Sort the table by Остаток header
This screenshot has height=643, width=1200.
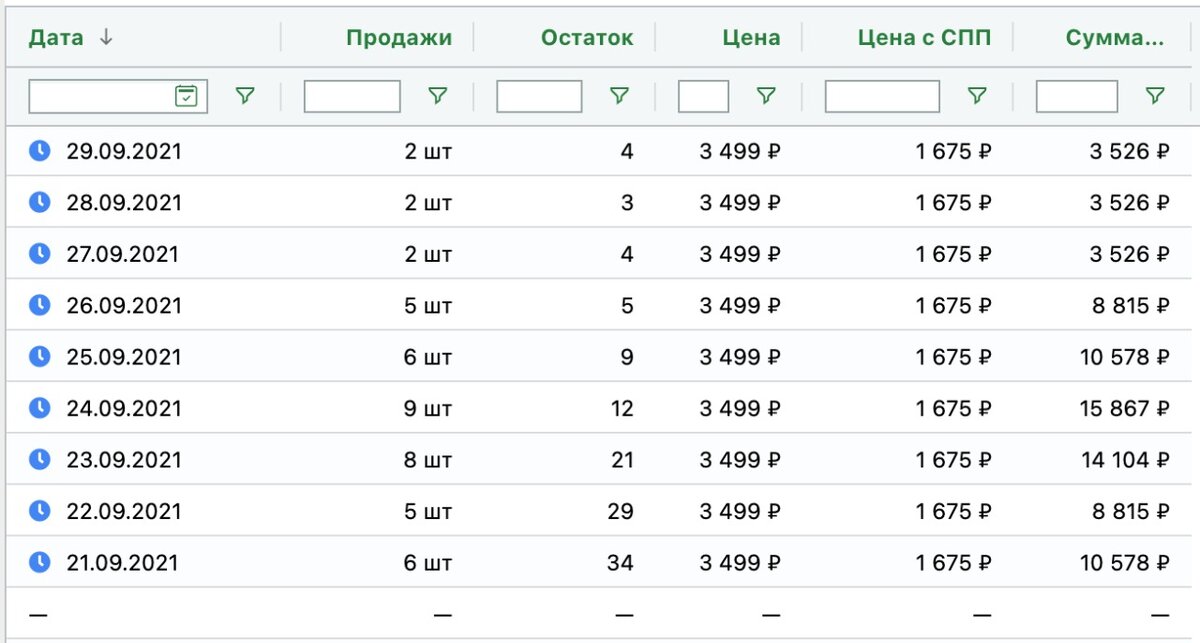pyautogui.click(x=587, y=37)
